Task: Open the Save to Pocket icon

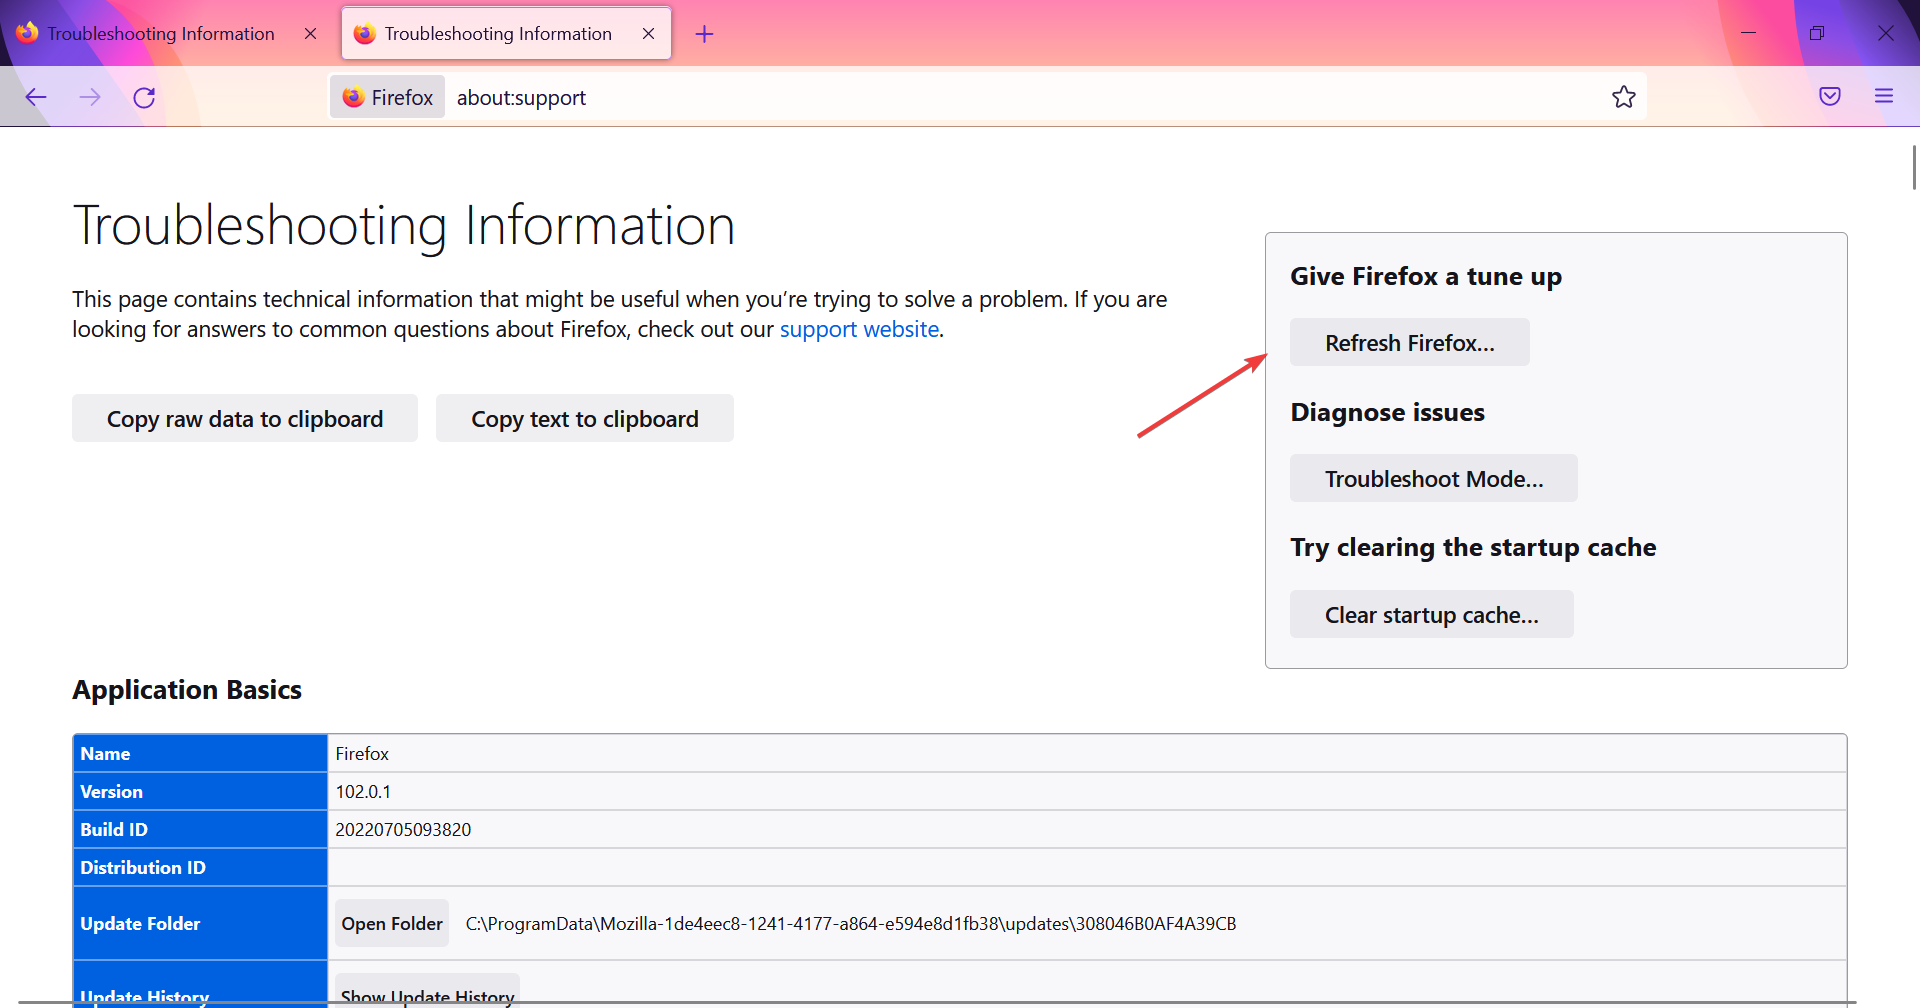Action: (x=1830, y=96)
